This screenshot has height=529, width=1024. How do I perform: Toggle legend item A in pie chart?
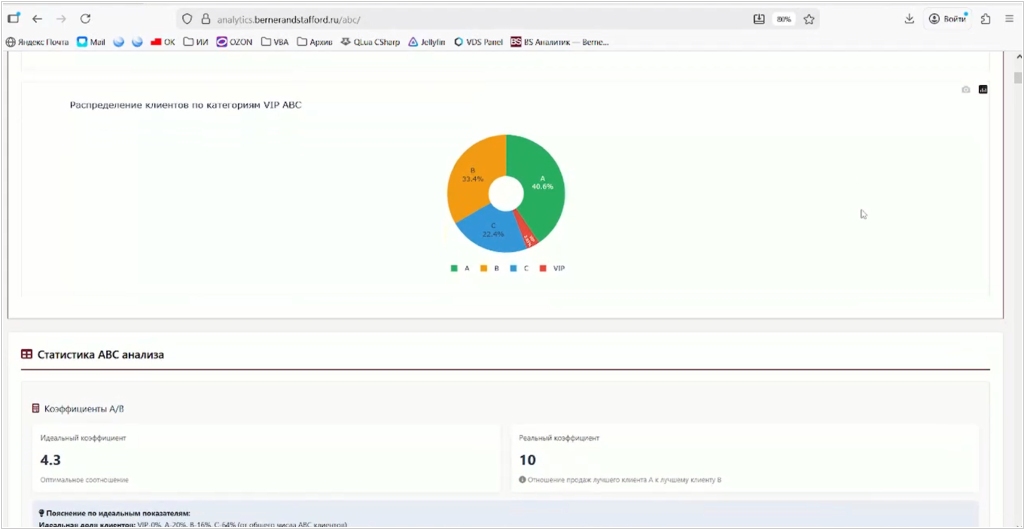460,268
